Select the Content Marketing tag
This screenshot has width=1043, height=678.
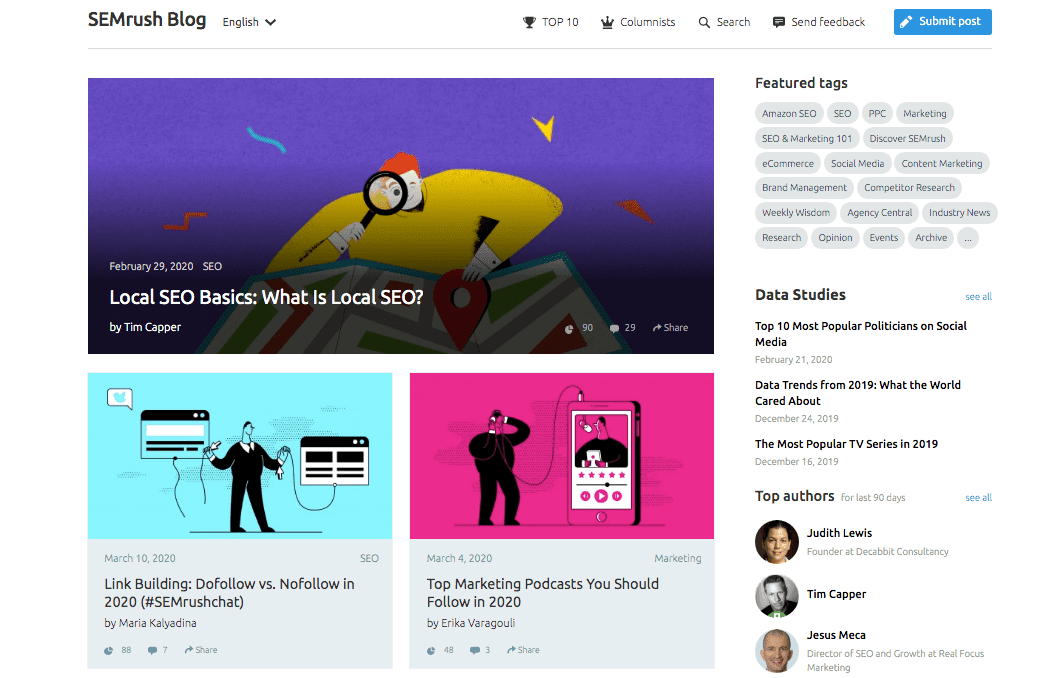[942, 163]
